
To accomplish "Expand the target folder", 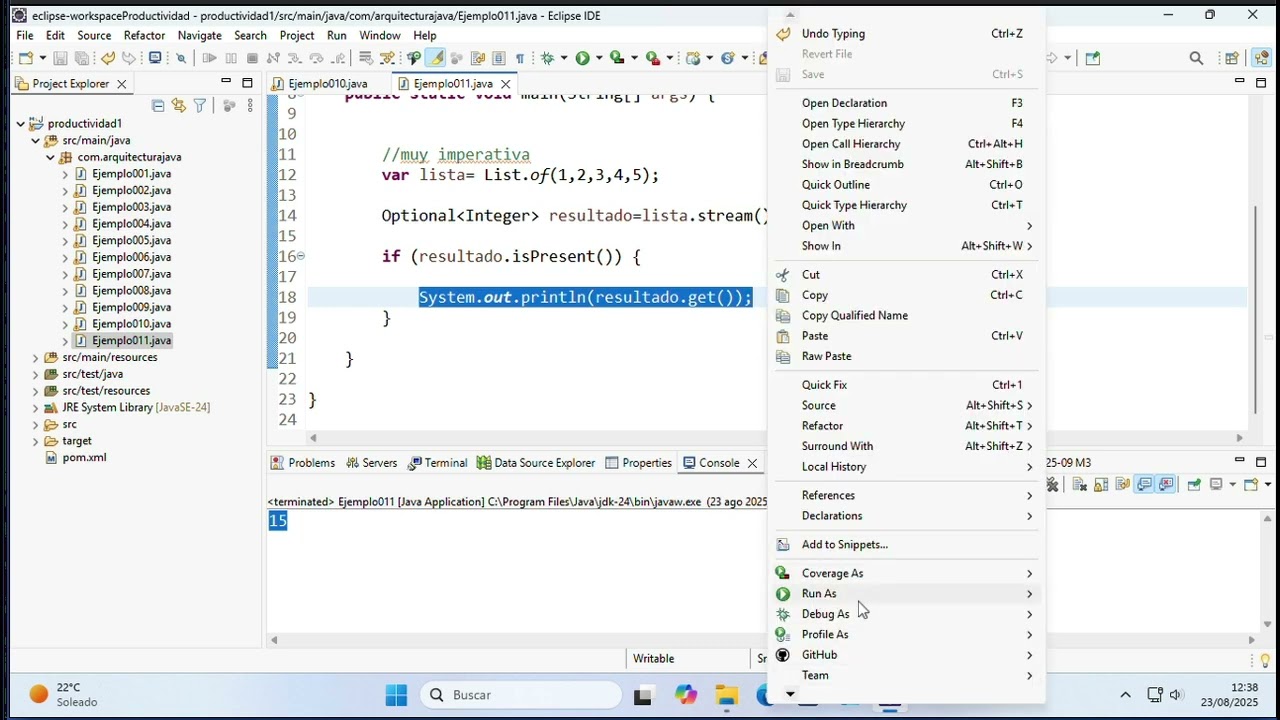I will [x=36, y=441].
